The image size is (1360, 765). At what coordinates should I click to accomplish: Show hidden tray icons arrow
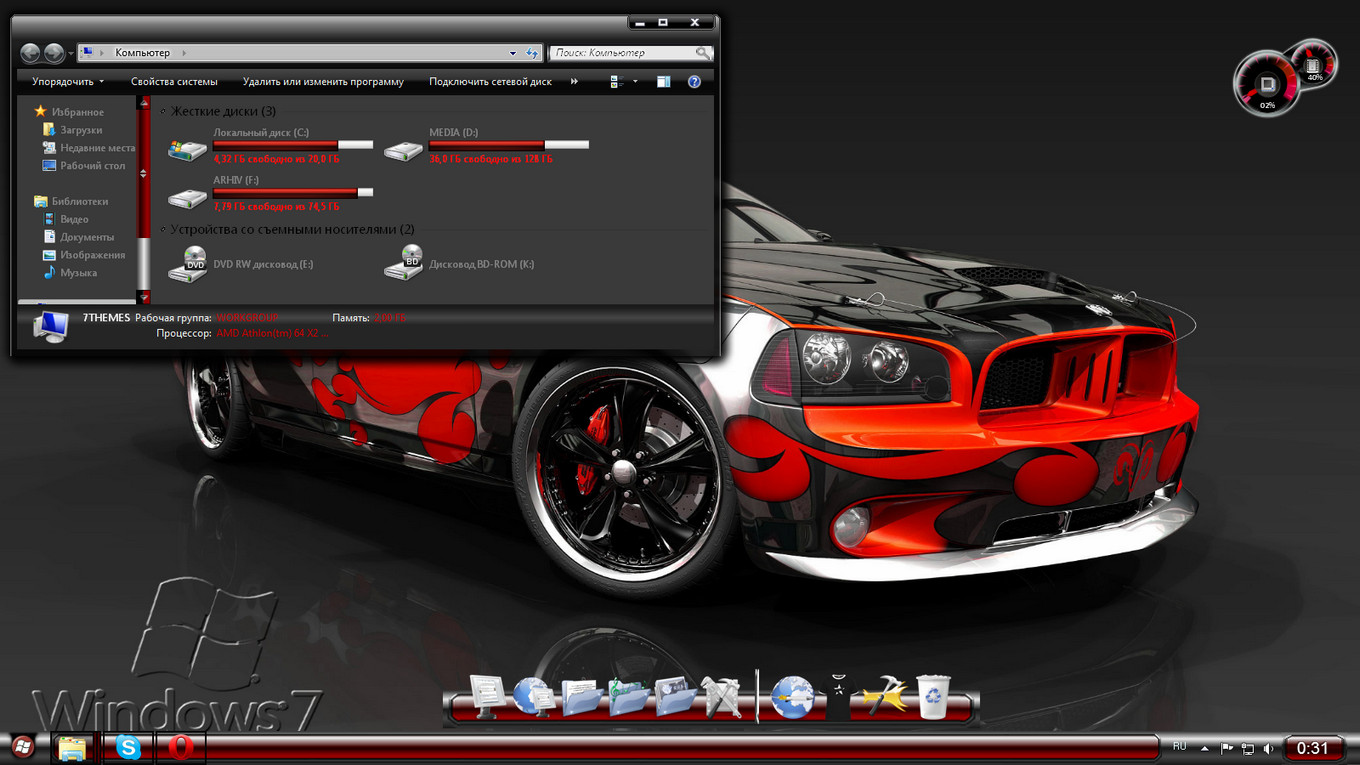pyautogui.click(x=1205, y=748)
